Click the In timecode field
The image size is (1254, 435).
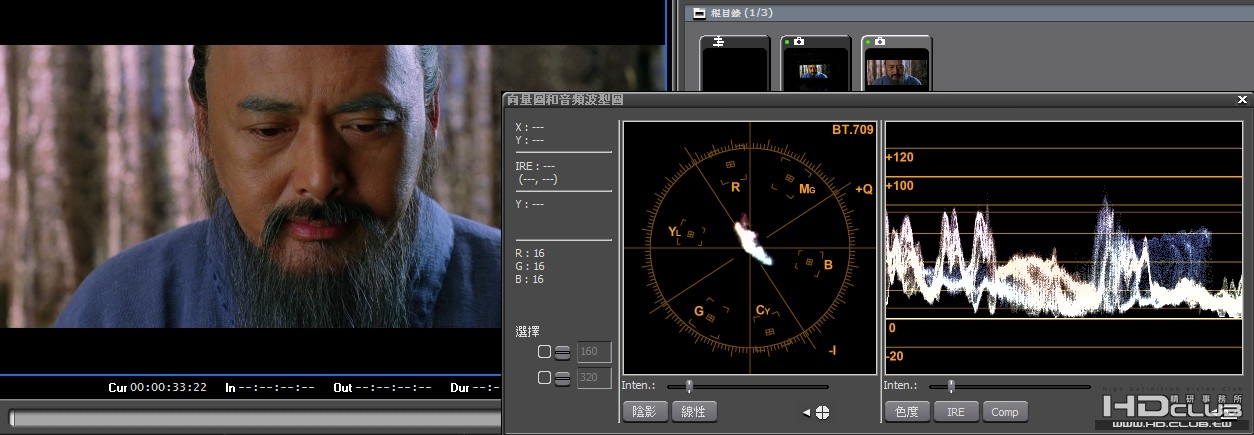point(277,388)
